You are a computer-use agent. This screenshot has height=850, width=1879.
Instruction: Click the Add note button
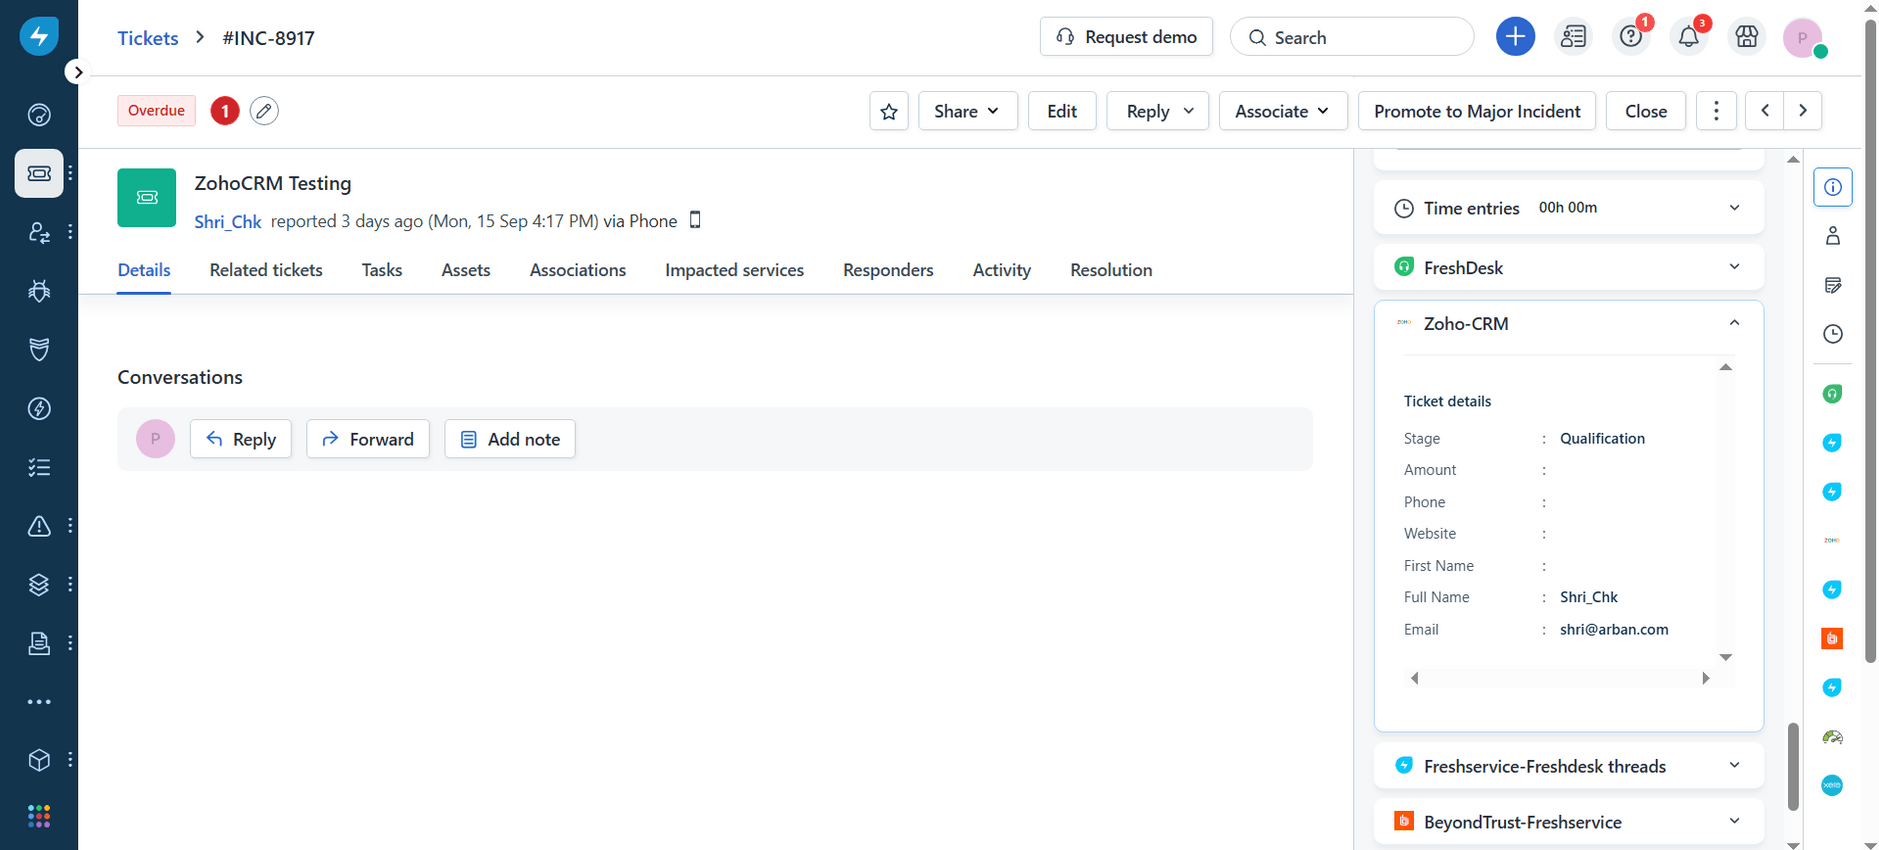(x=510, y=439)
